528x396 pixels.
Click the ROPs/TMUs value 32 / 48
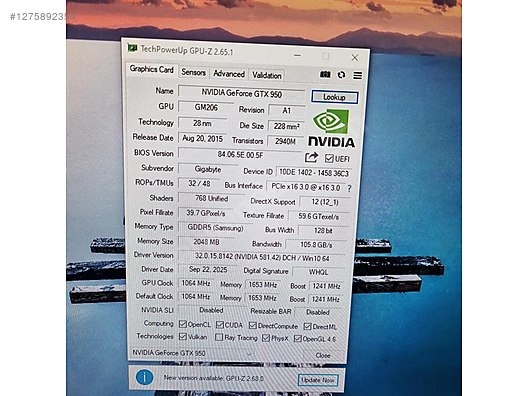pos(199,184)
